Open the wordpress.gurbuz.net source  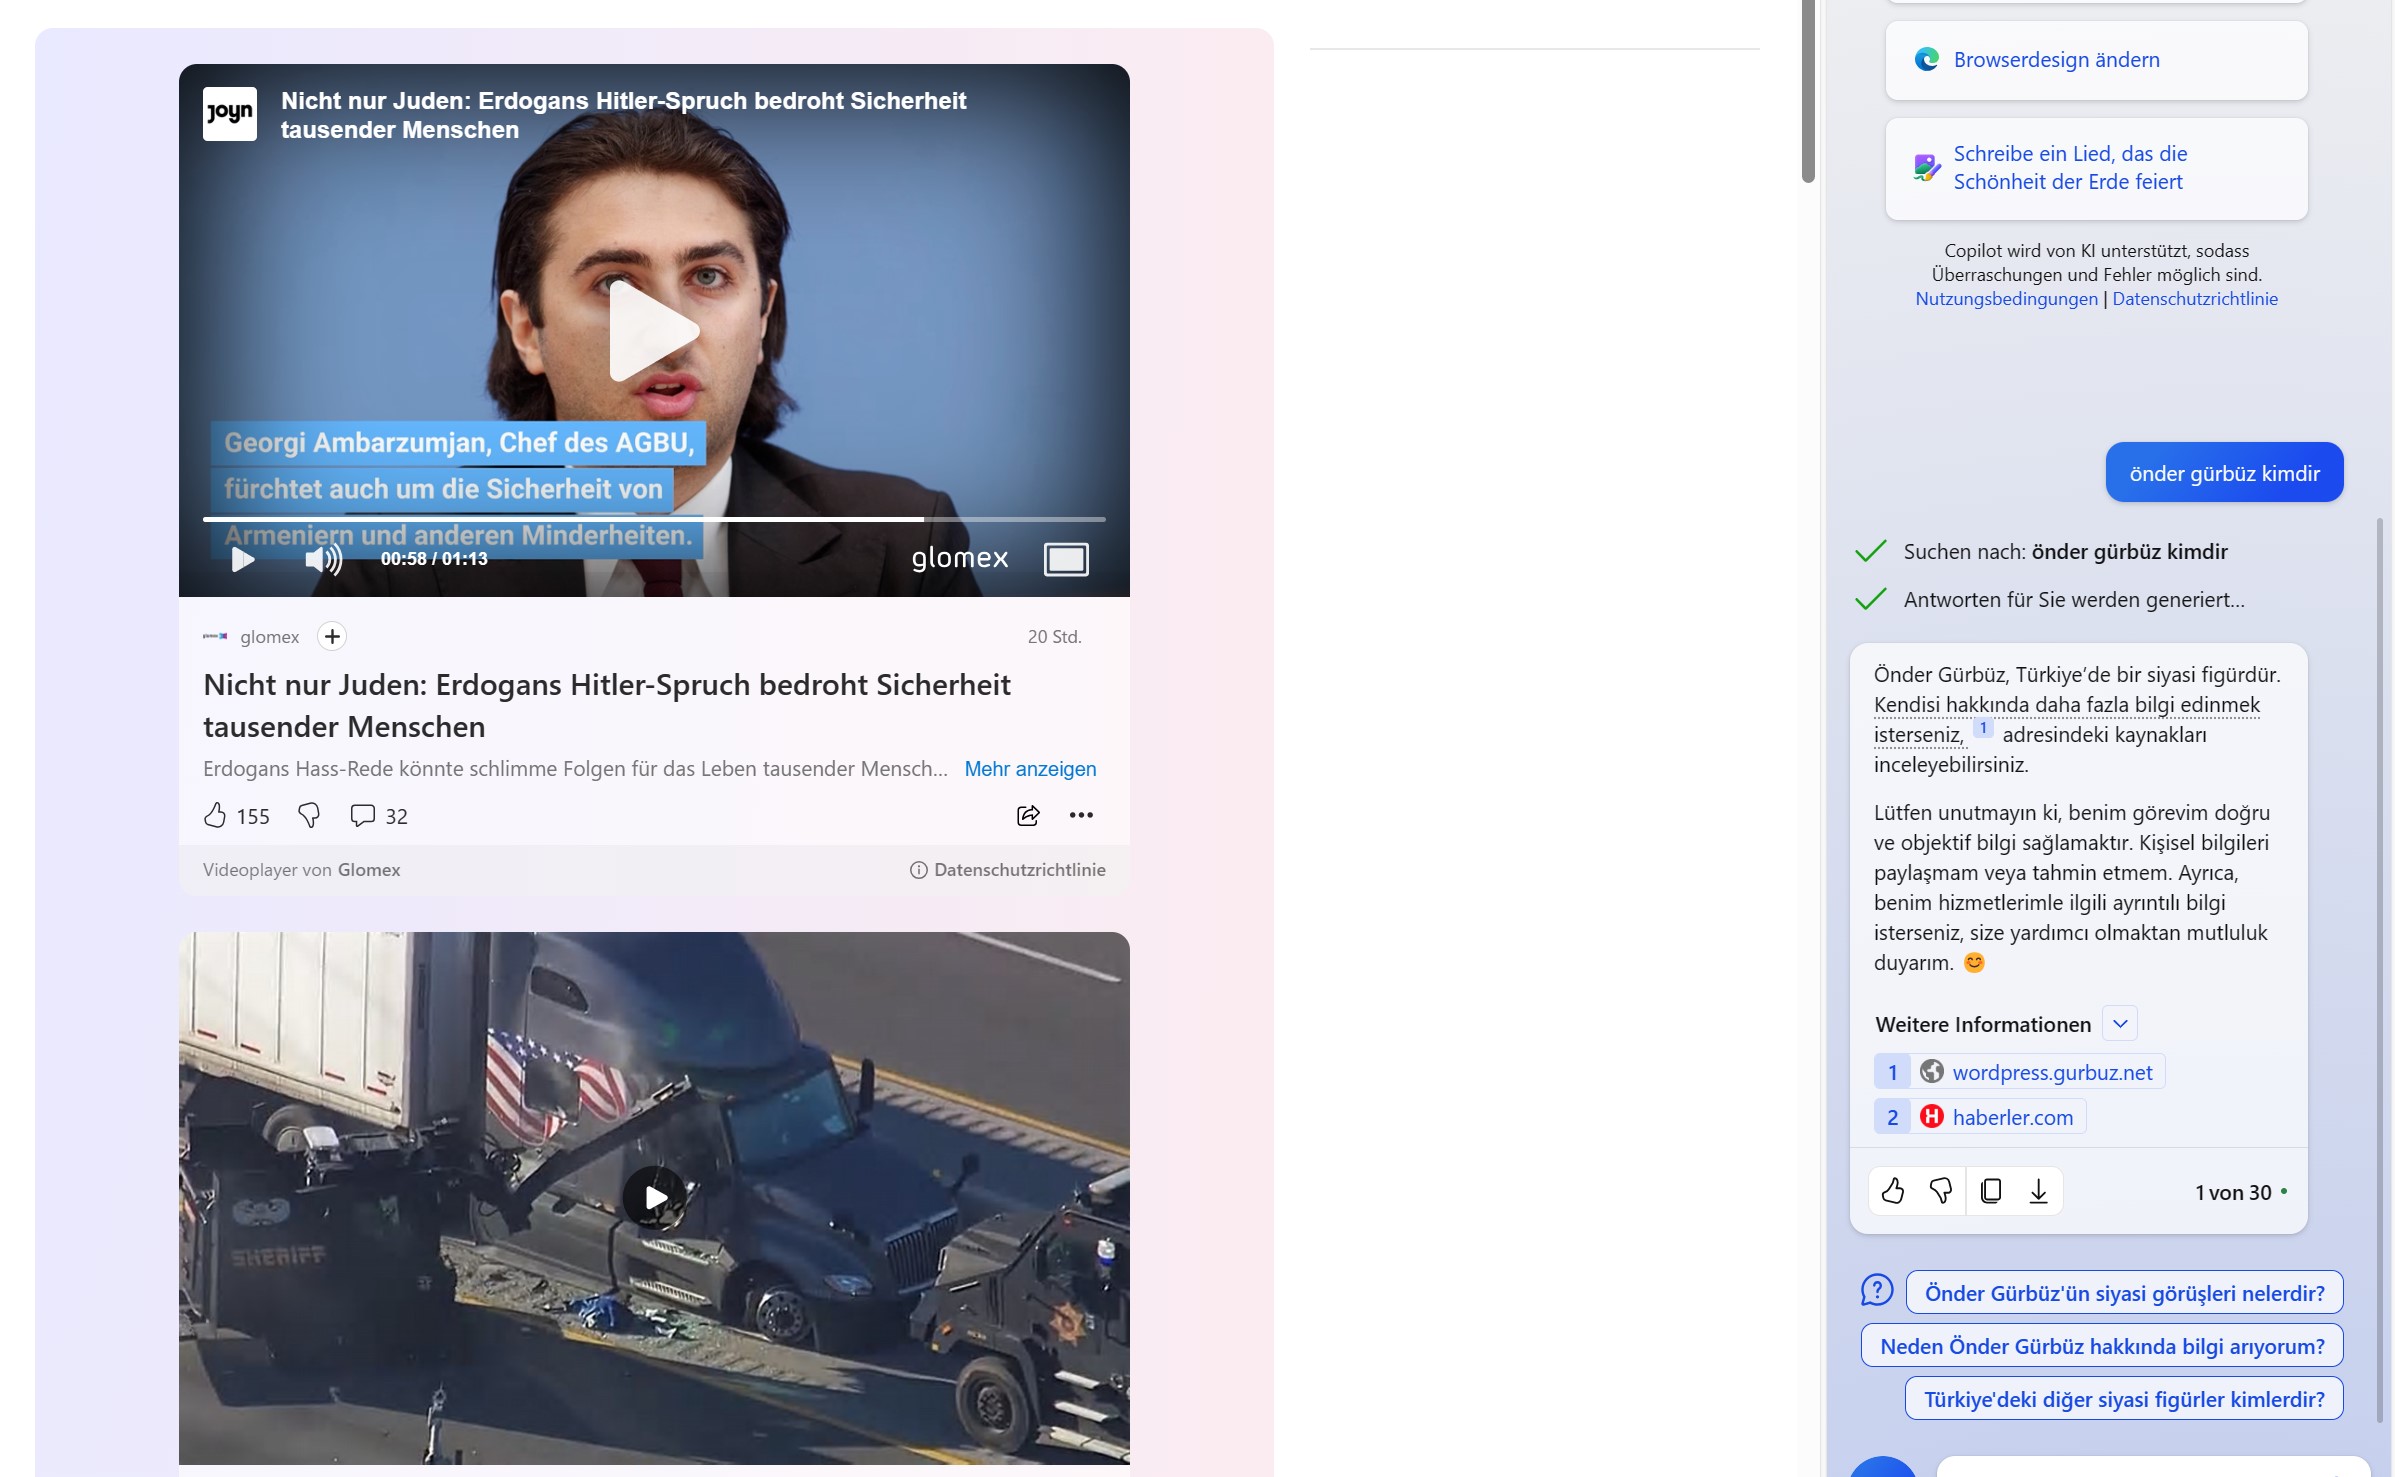point(2019,1072)
